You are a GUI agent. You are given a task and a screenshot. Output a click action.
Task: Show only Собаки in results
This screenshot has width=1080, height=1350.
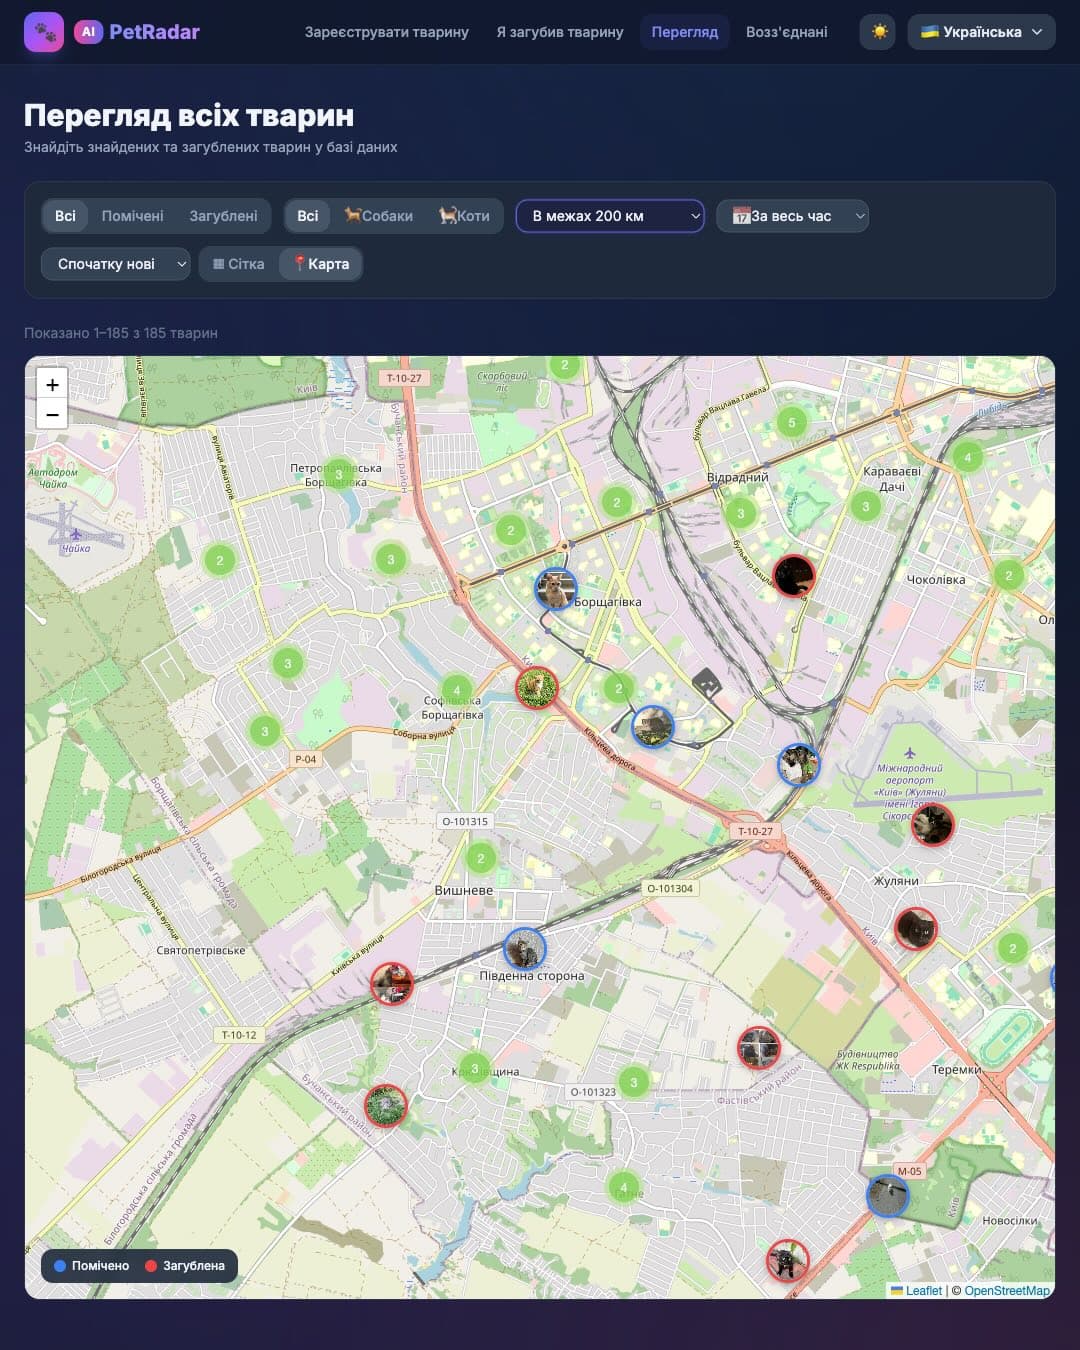tap(379, 216)
